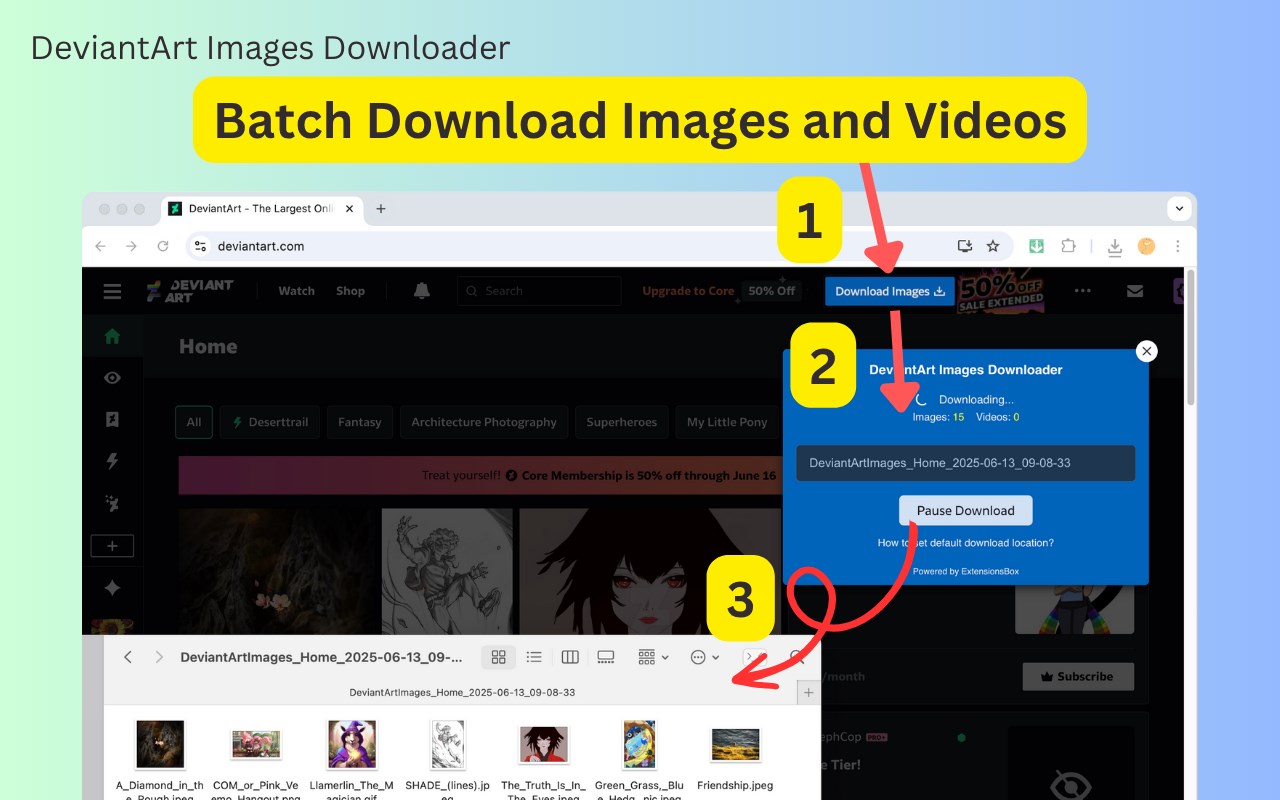Click the install app icon in address bar
Screen dimensions: 1280x800
coord(965,246)
